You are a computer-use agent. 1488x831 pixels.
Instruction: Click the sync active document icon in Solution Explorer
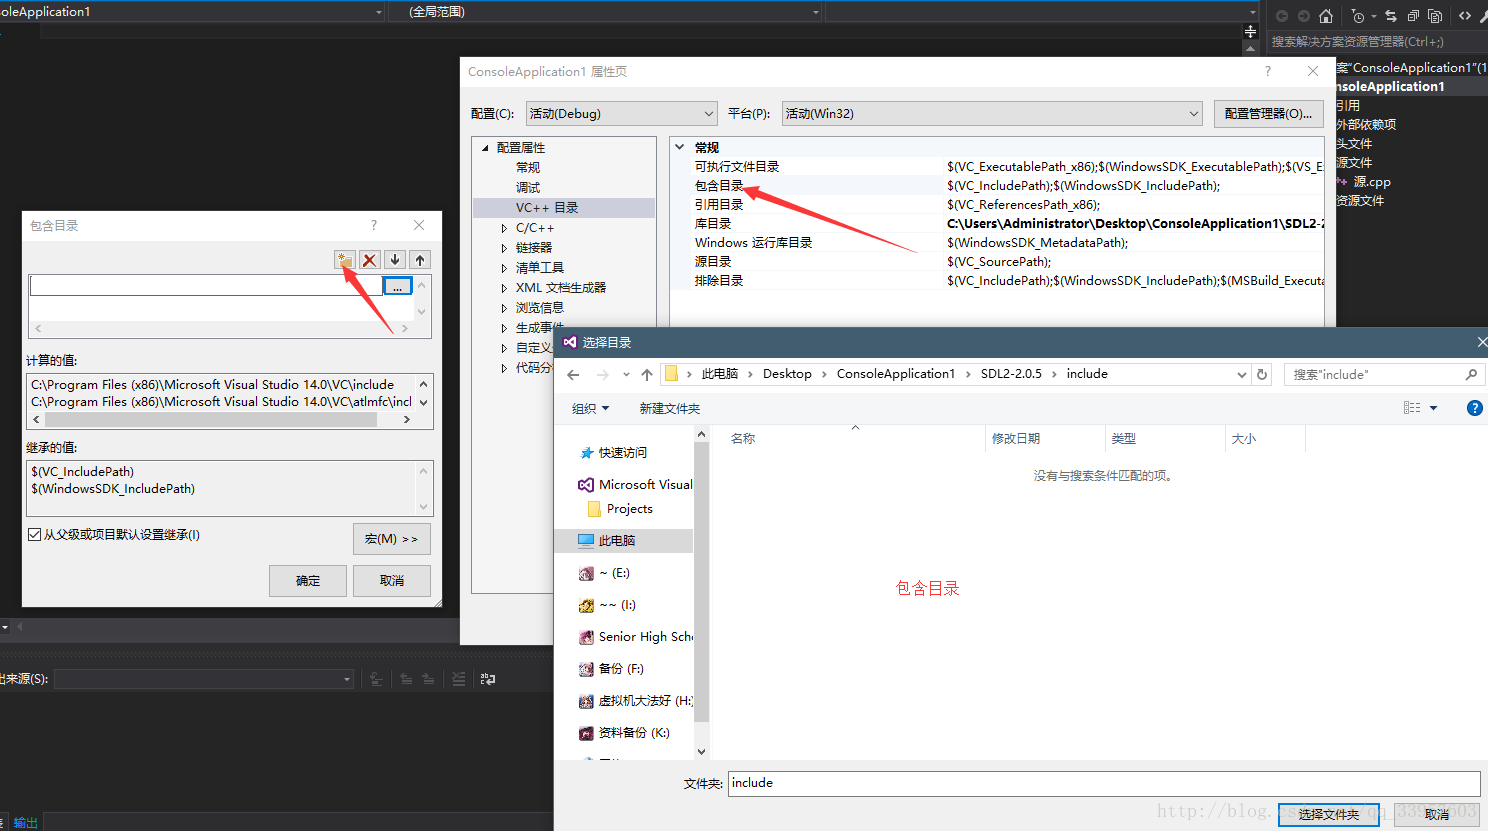[x=1391, y=16]
